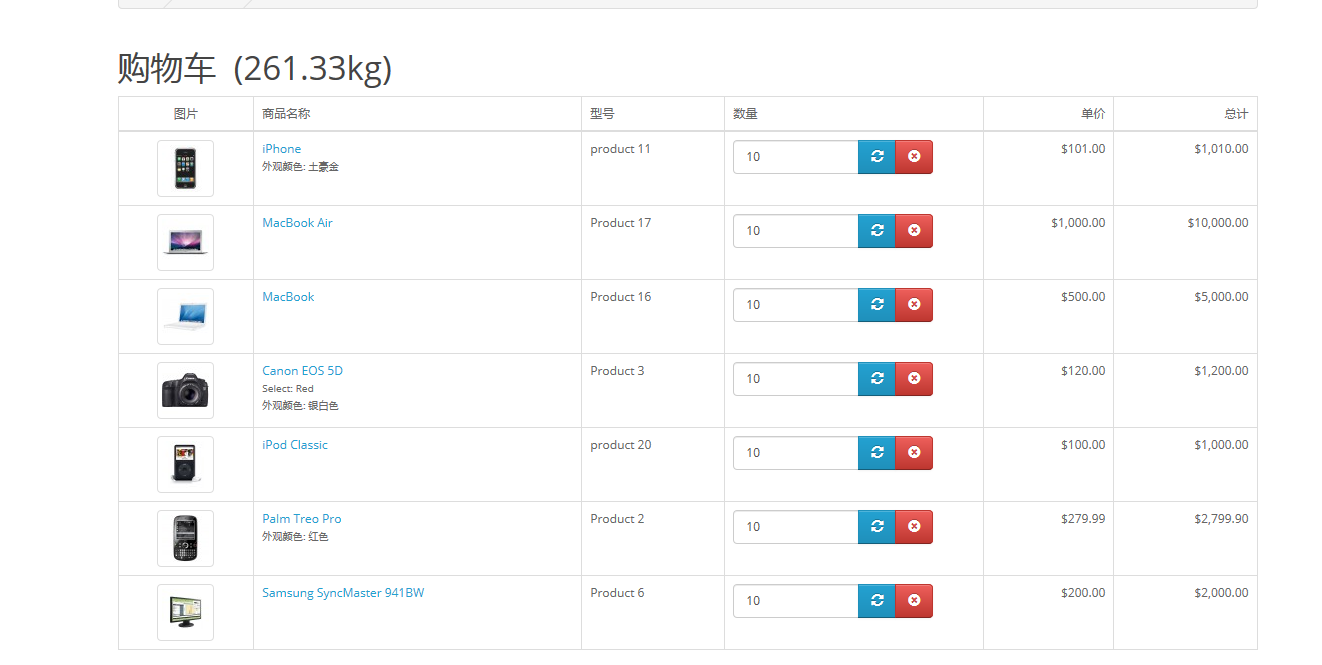Remove iPhone from the cart
The image size is (1322, 665).
914,157
